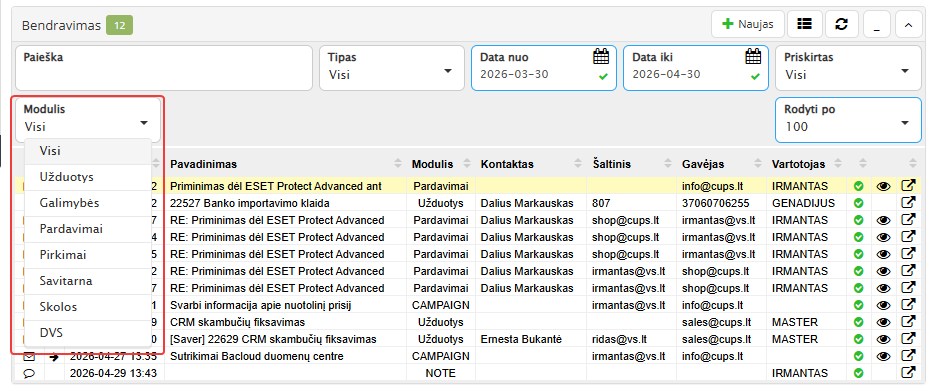Image resolution: width=934 pixels, height=391 pixels.
Task: Click the comment bubble icon on the NOTE row
Action: click(28, 374)
